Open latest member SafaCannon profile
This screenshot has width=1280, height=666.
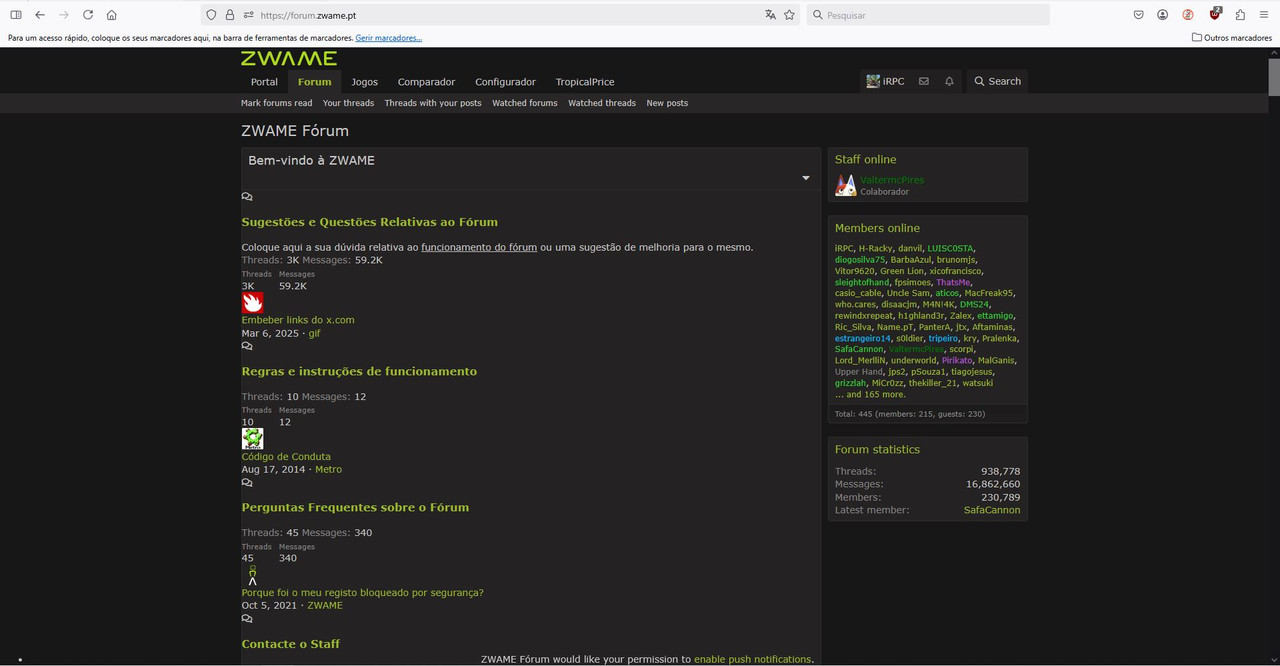click(992, 510)
